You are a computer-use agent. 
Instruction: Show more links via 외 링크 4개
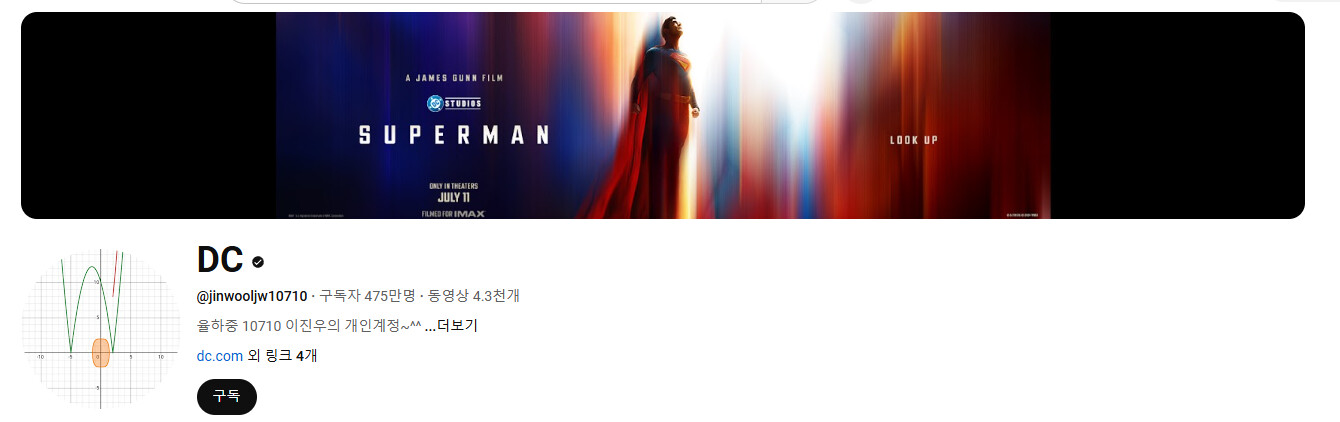pyautogui.click(x=283, y=355)
